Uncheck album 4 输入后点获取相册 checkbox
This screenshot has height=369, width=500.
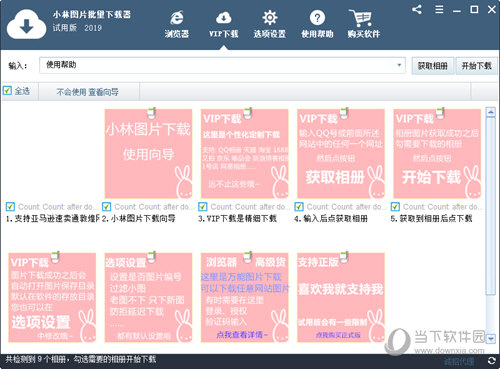tap(299, 207)
